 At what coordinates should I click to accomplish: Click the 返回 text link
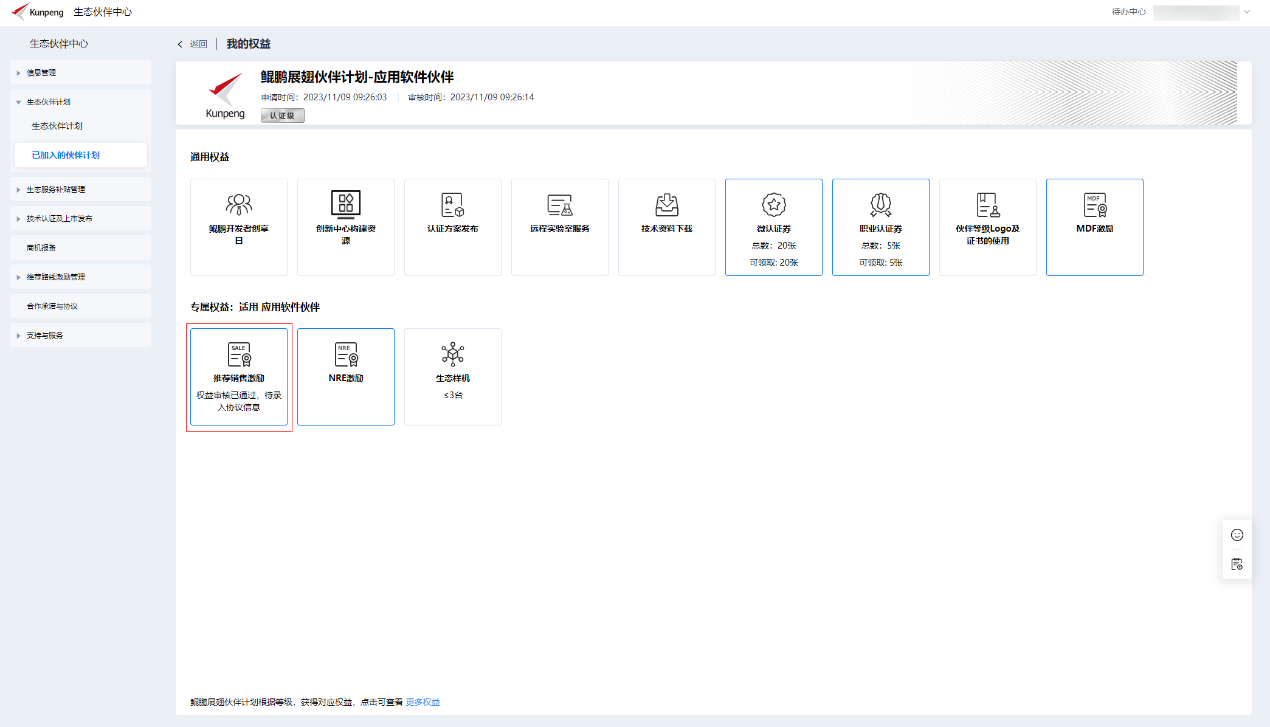198,44
